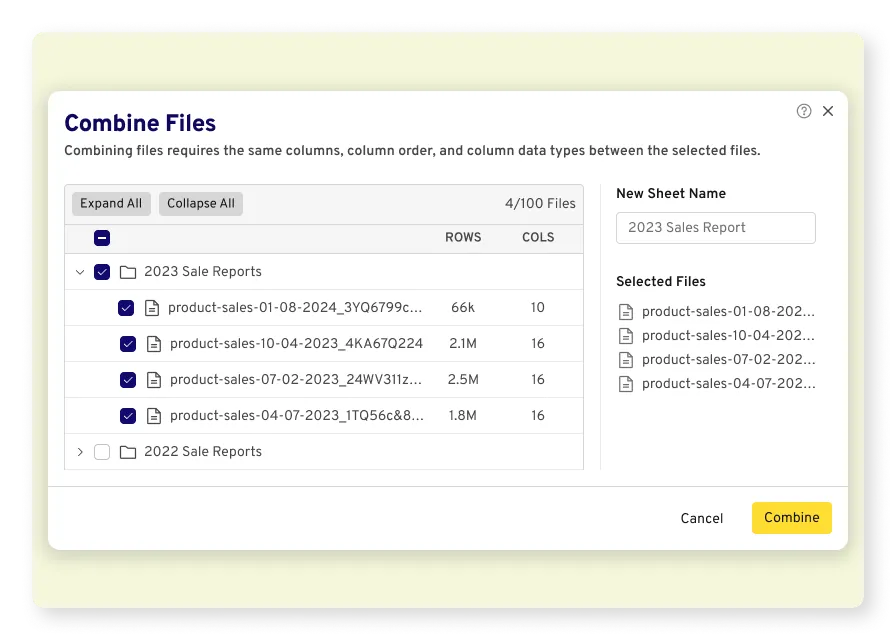The height and width of the screenshot is (640, 896).
Task: Click the ROWS column header
Action: 463,238
